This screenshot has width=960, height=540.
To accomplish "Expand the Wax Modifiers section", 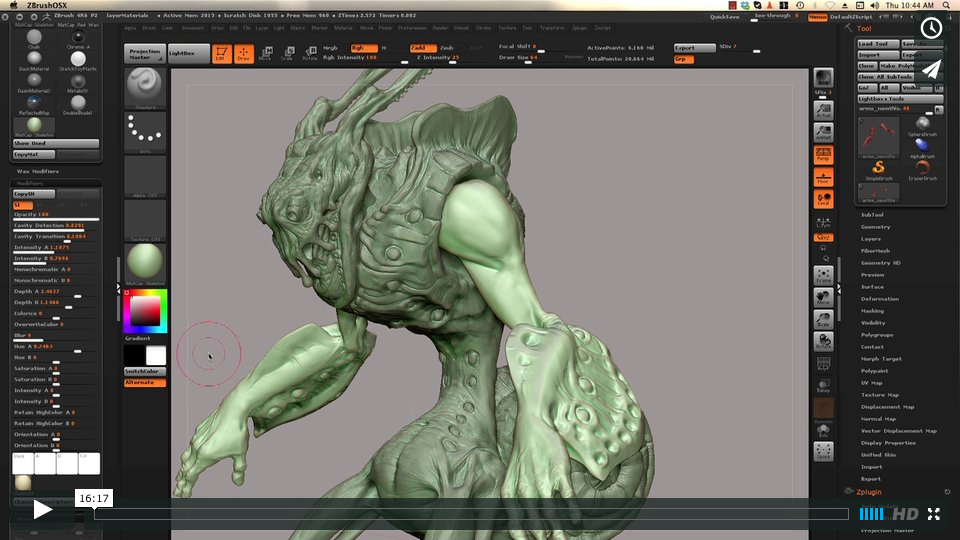I will click(38, 171).
